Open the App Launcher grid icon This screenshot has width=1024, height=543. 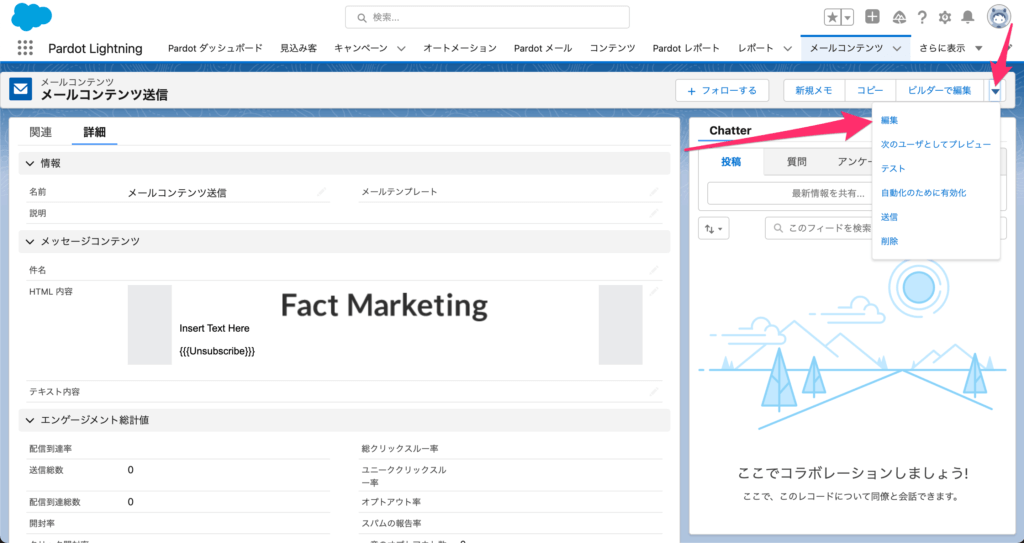tap(26, 48)
